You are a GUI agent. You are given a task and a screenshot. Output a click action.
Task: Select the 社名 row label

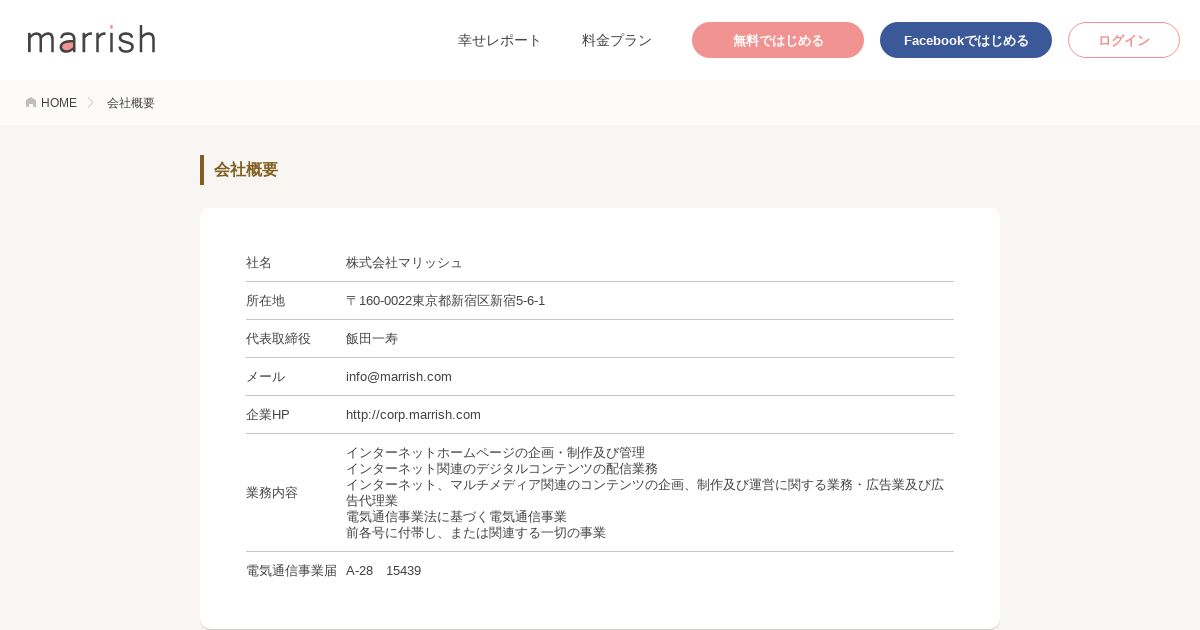pyautogui.click(x=259, y=263)
